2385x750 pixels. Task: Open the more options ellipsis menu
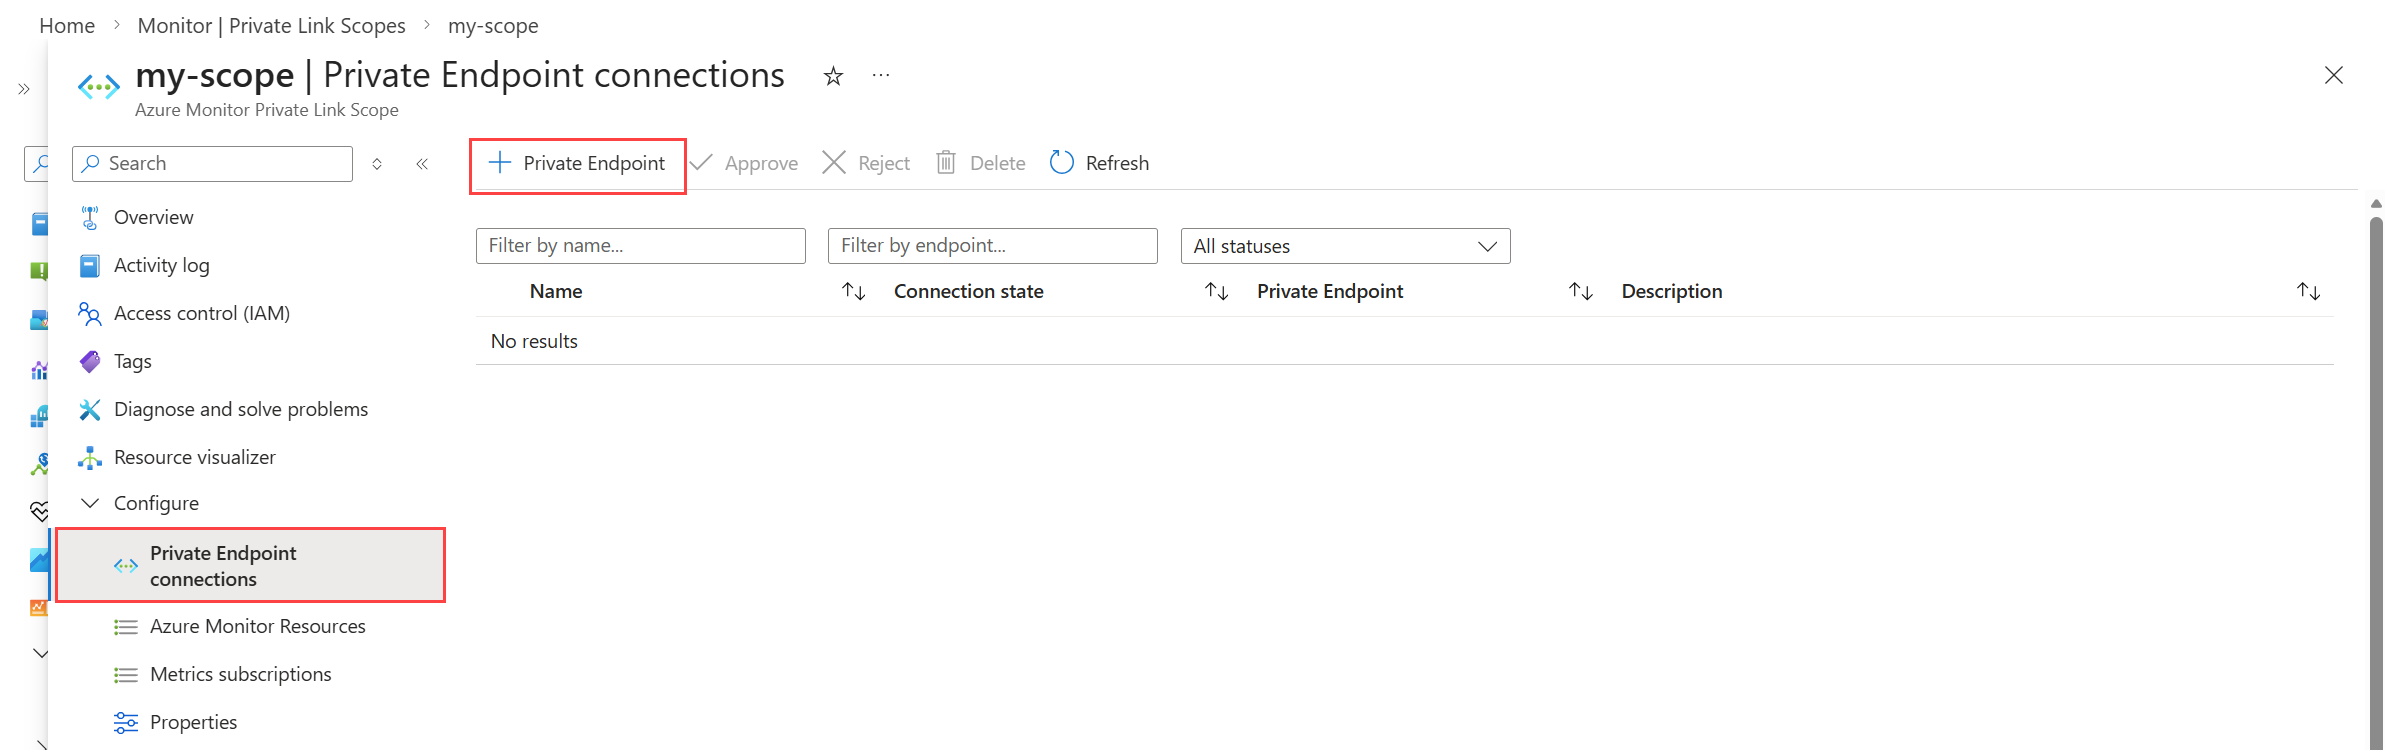881,75
